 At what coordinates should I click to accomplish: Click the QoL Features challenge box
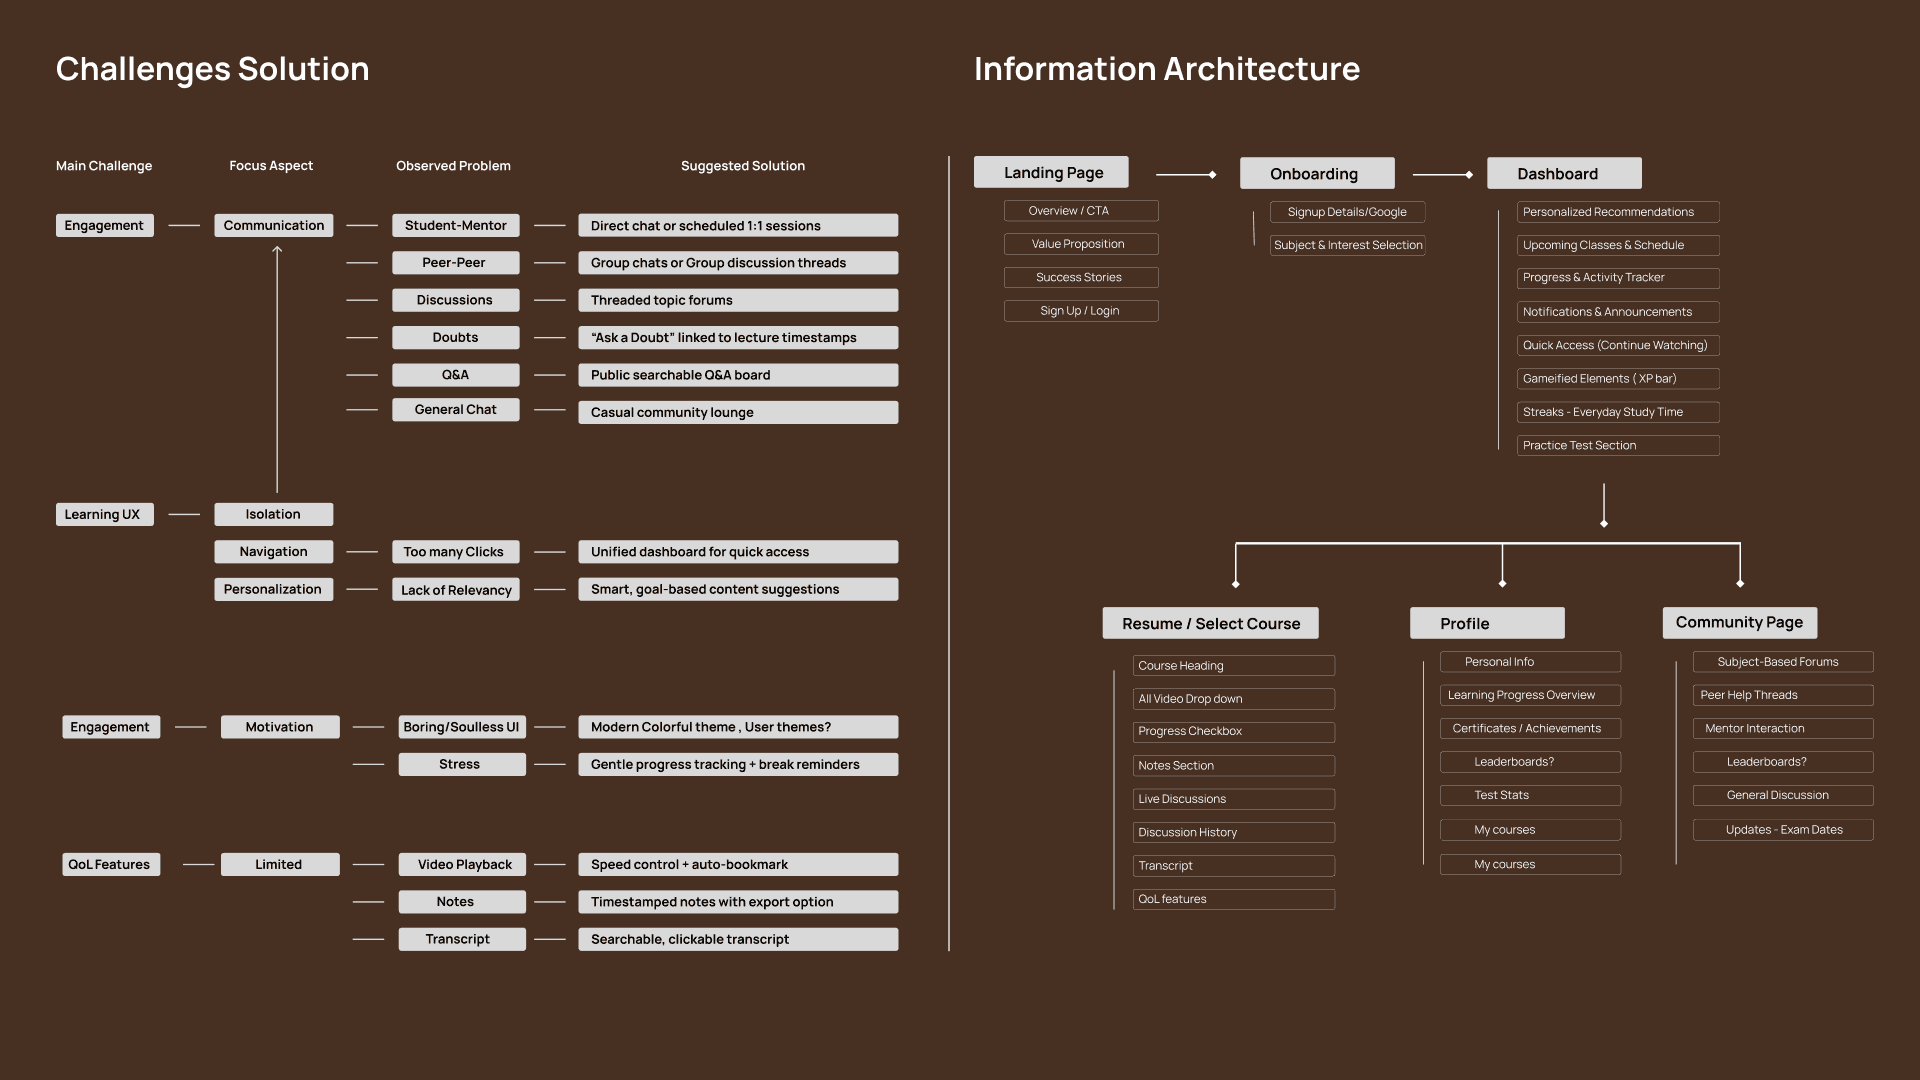click(x=110, y=864)
